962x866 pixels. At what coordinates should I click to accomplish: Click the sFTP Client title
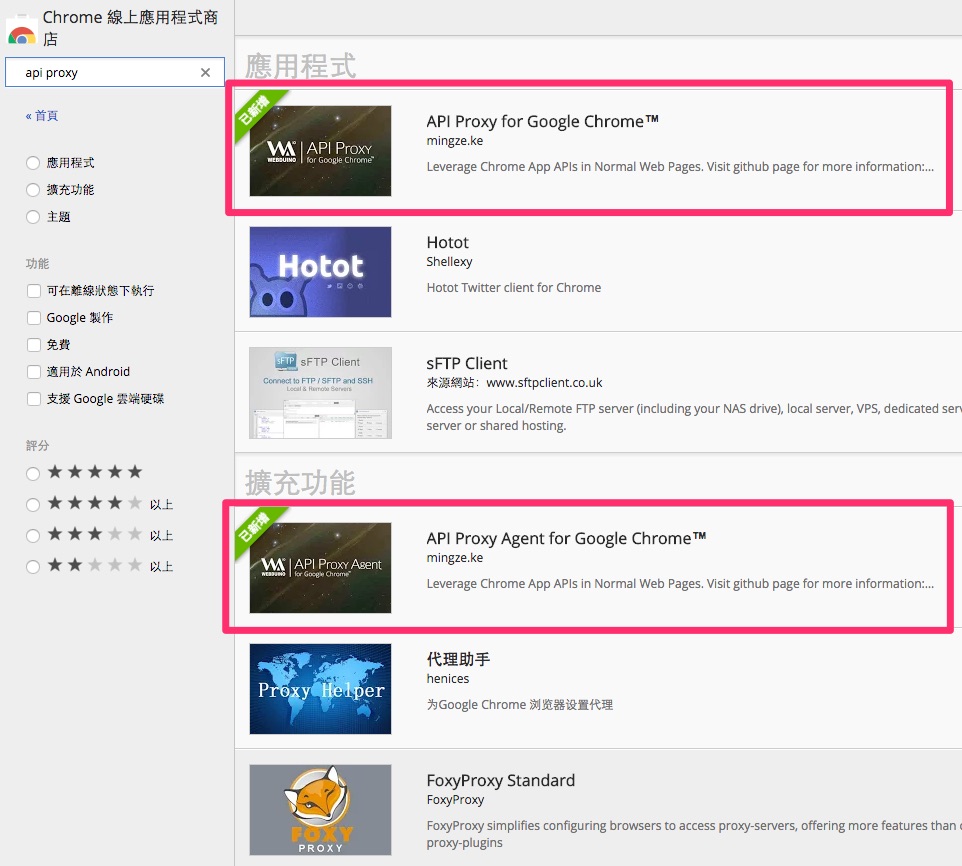coord(467,363)
